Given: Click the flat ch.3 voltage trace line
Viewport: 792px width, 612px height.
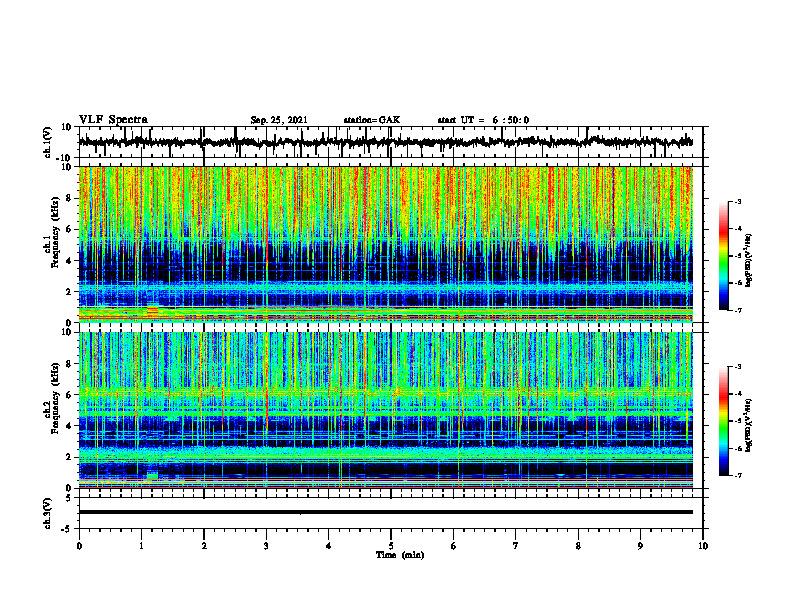Looking at the screenshot, I should point(385,512).
